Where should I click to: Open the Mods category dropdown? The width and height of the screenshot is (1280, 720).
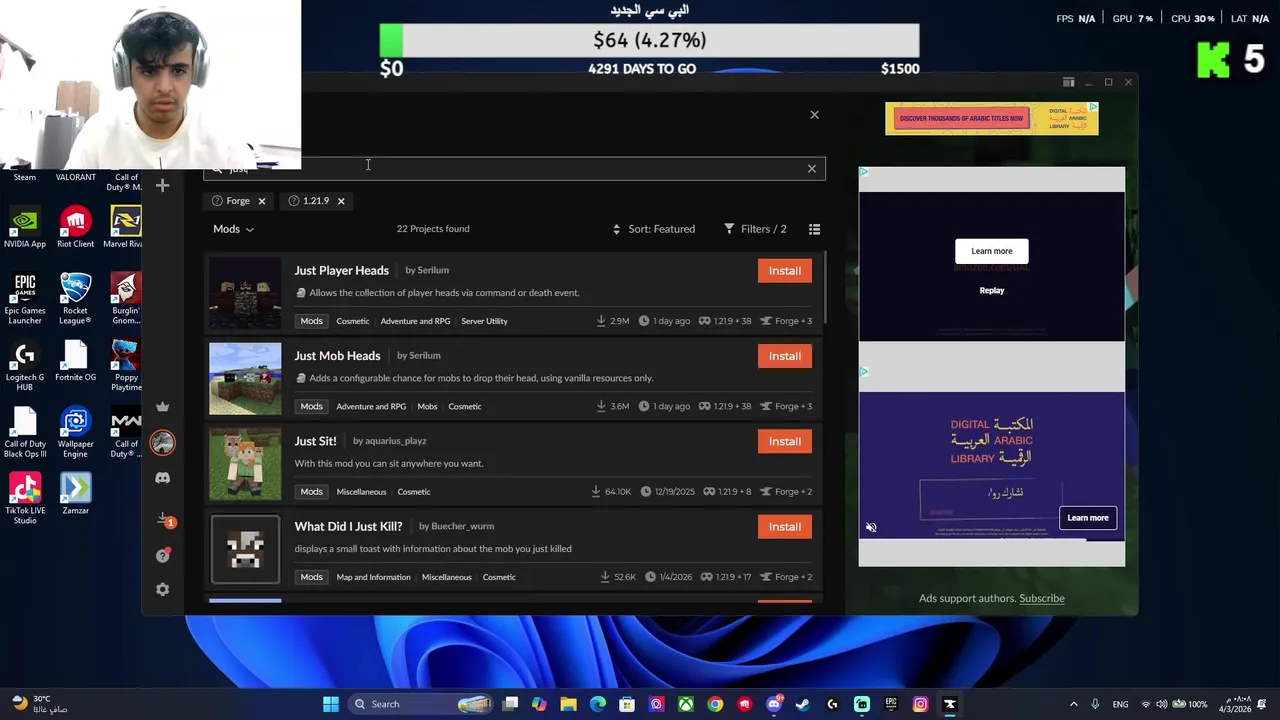233,229
